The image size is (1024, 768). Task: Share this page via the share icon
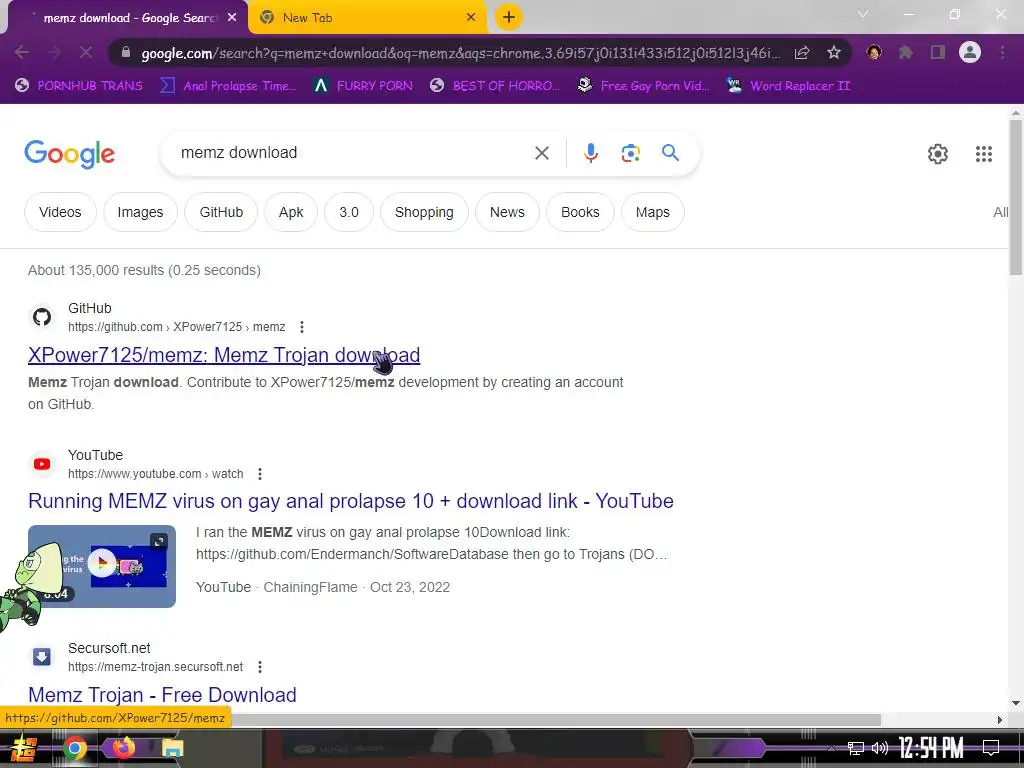pos(802,53)
